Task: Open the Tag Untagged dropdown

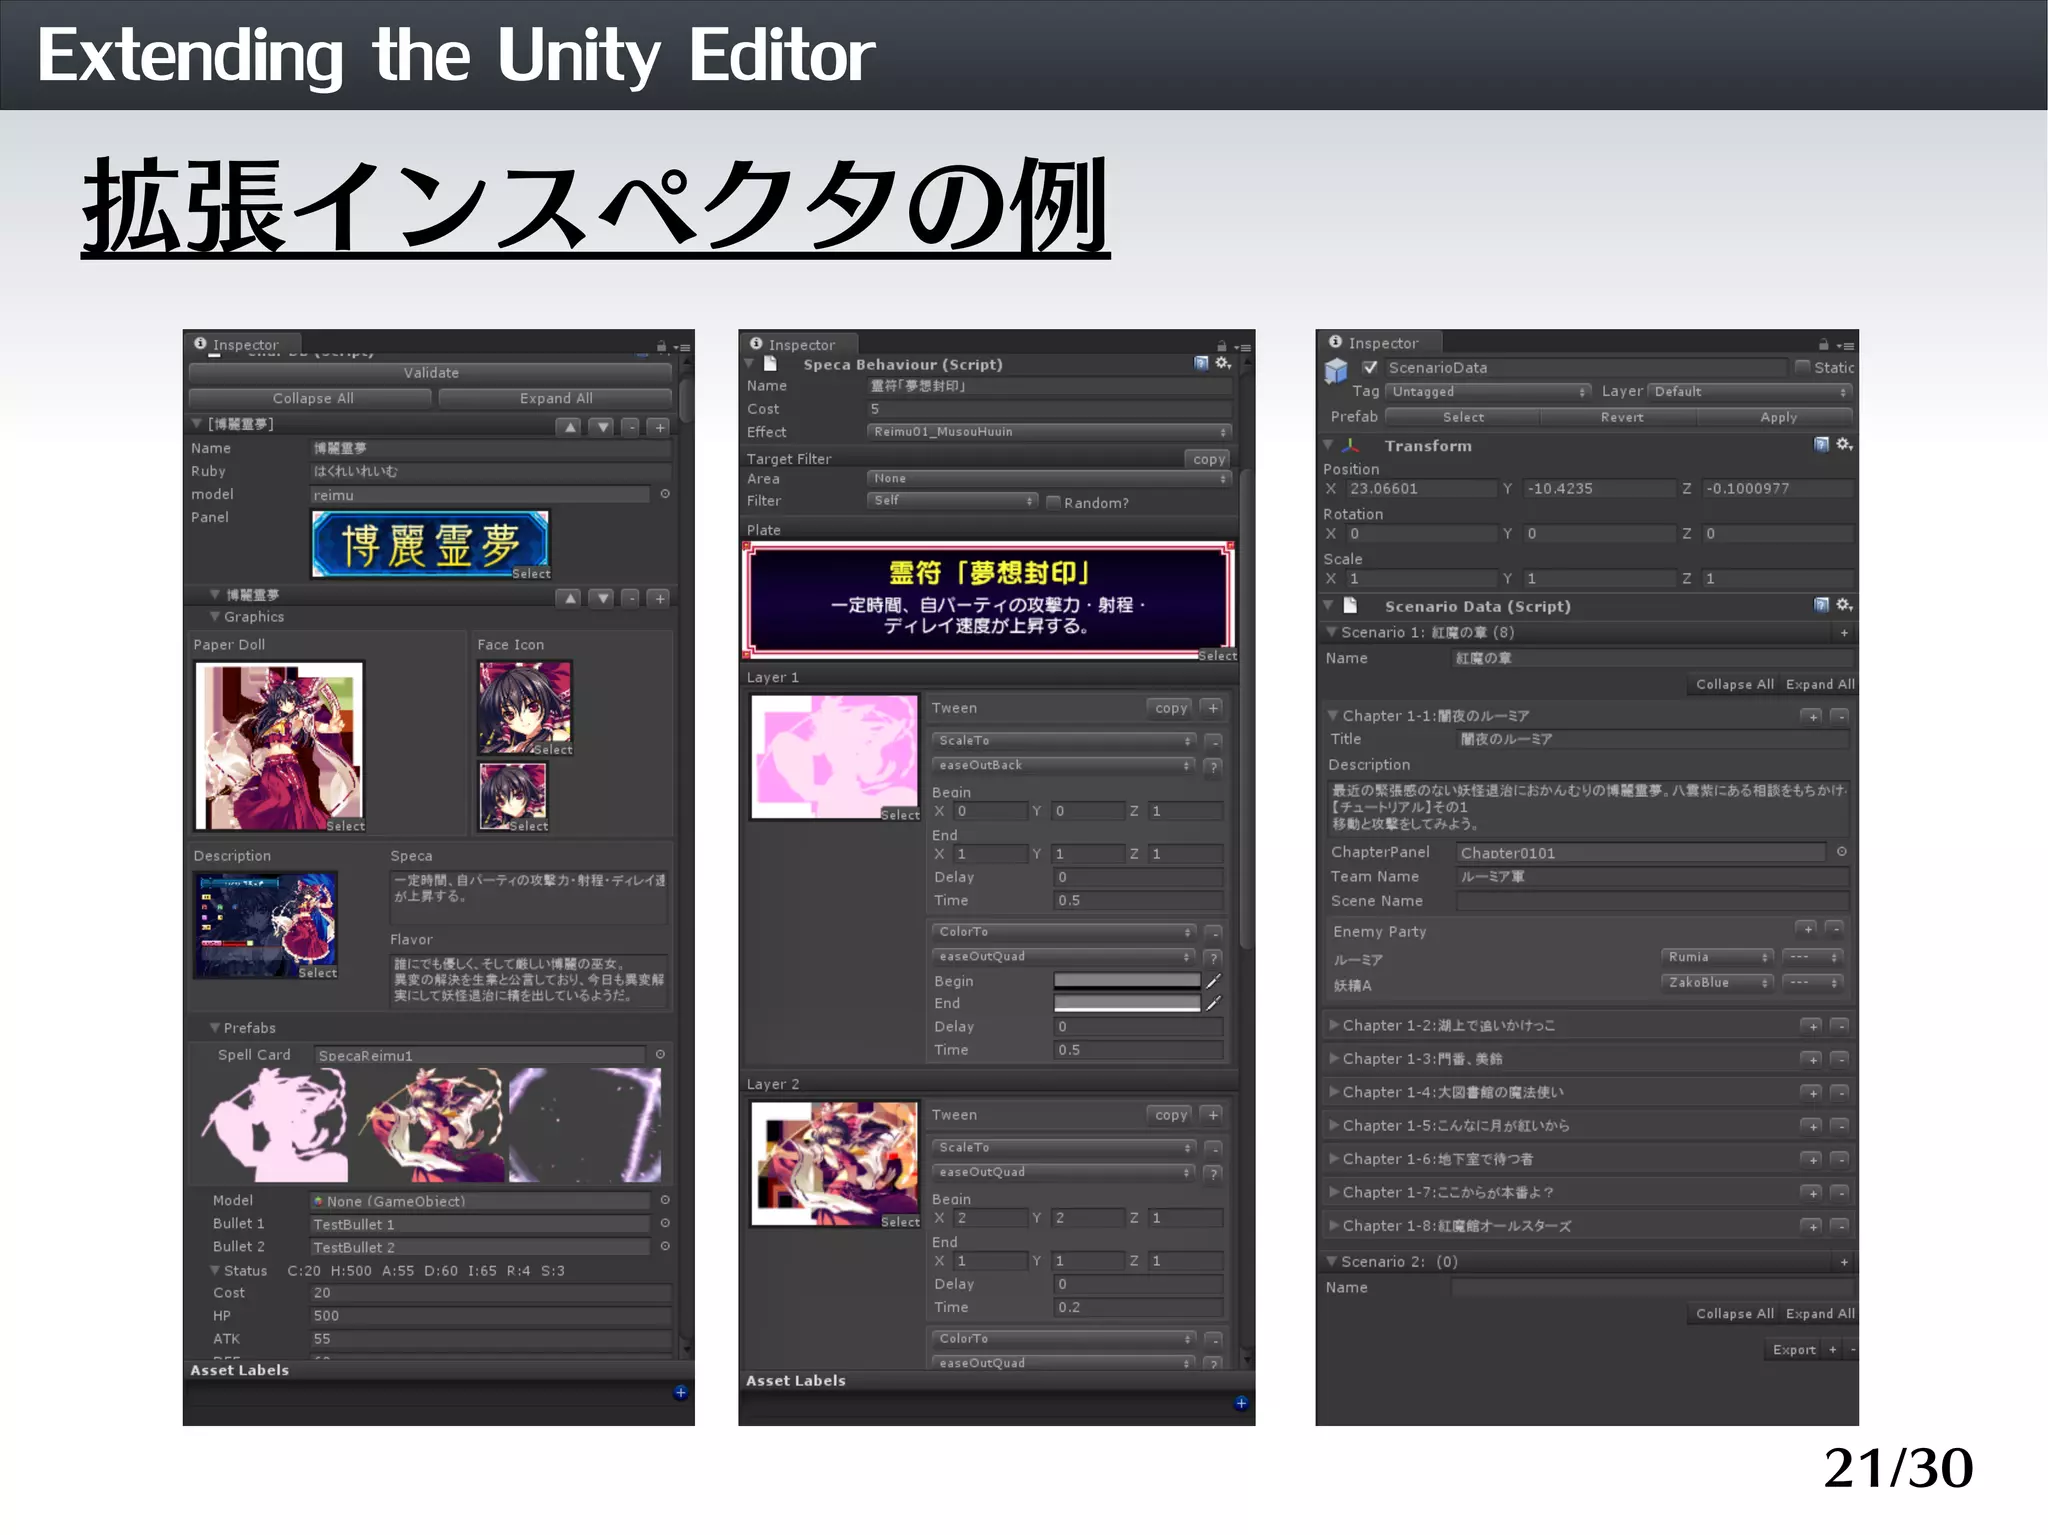Action: coord(1488,392)
